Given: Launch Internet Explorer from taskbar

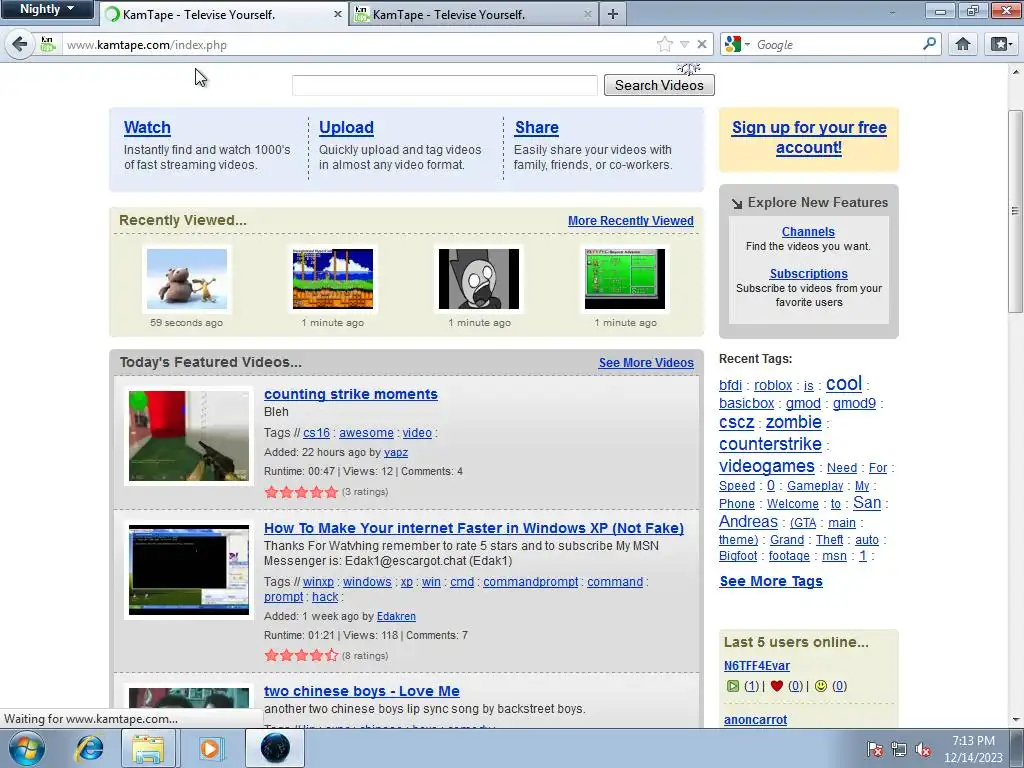Looking at the screenshot, I should pos(88,748).
